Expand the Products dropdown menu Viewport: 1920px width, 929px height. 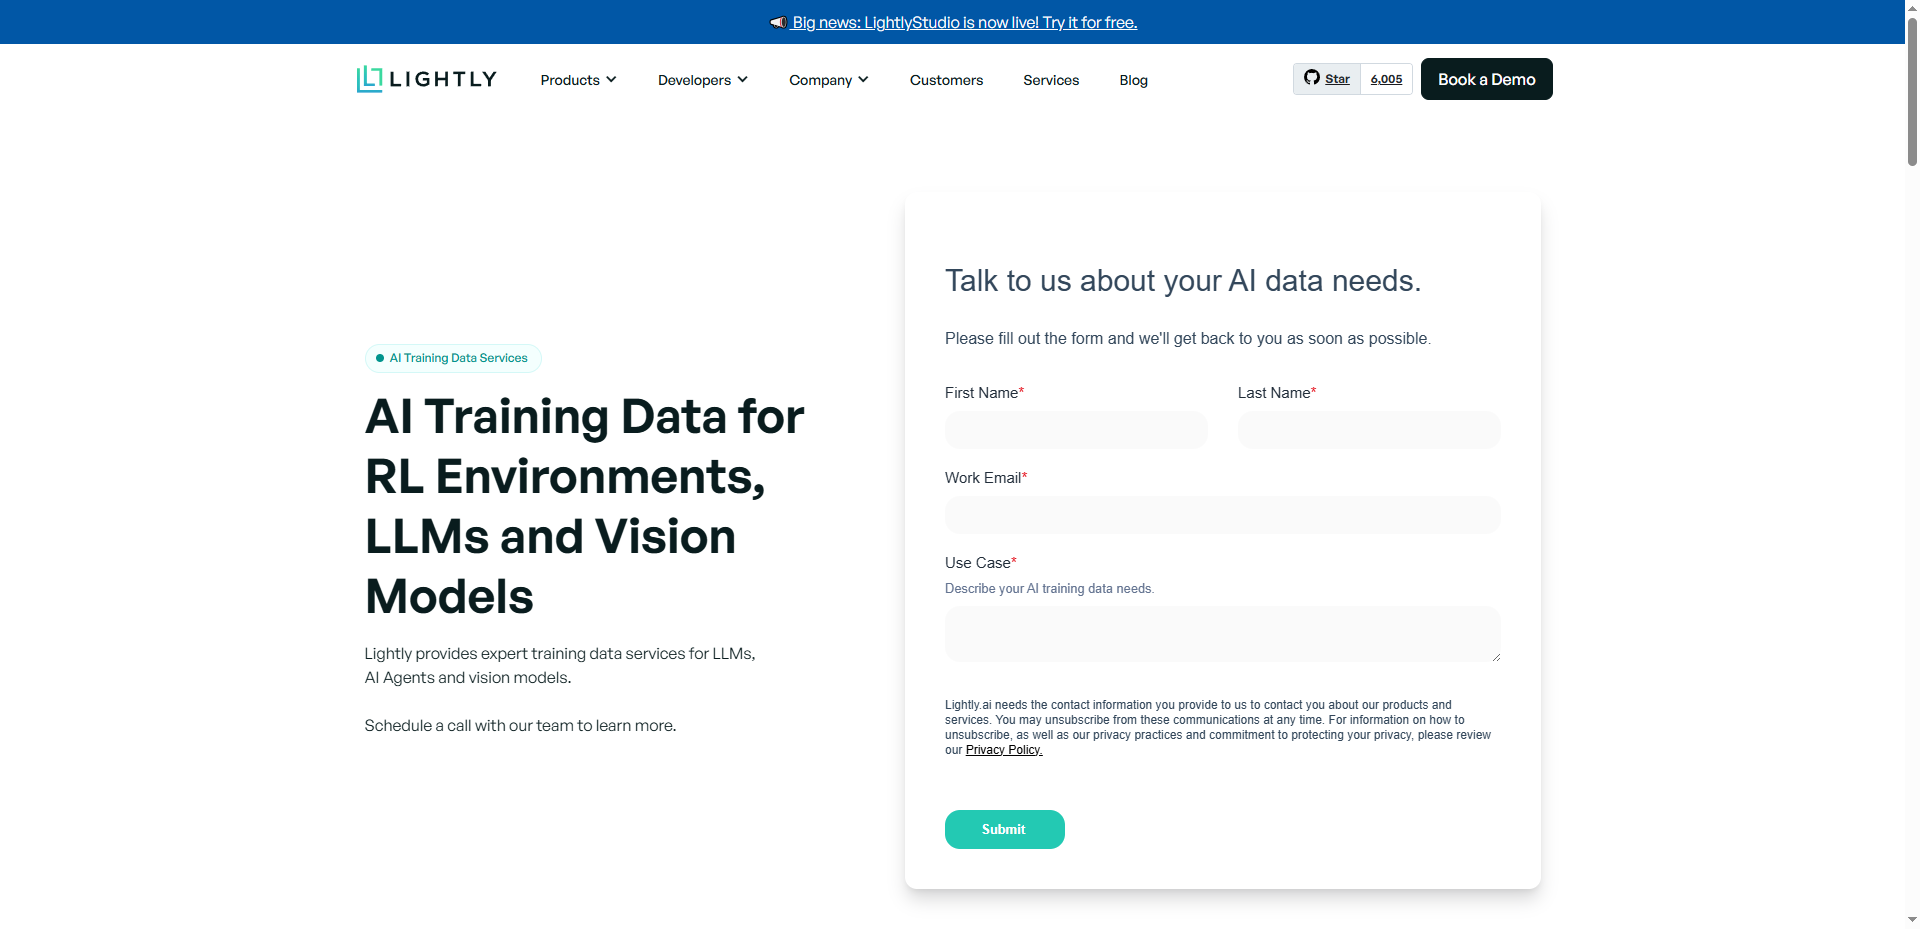pos(578,80)
